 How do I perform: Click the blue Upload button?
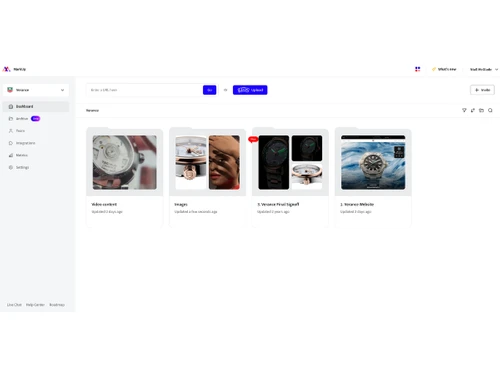click(250, 90)
